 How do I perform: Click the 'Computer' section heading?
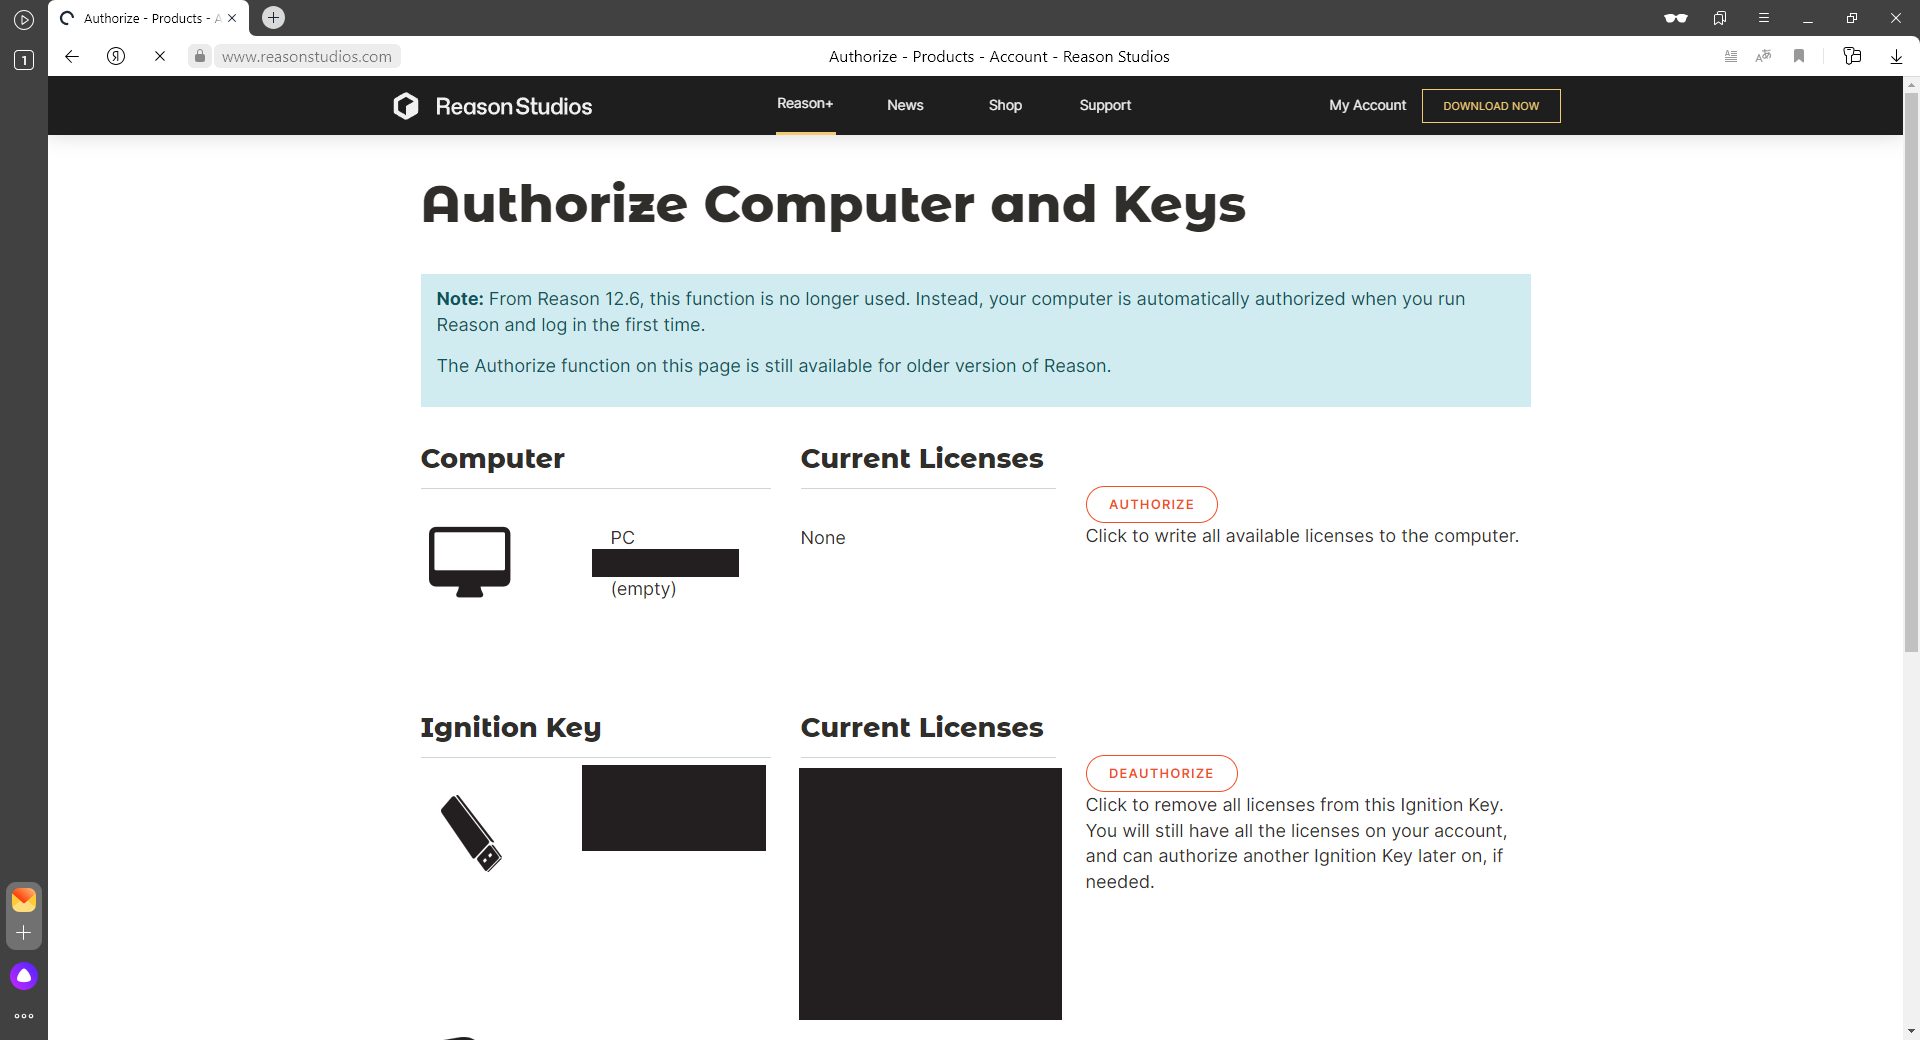click(x=492, y=458)
